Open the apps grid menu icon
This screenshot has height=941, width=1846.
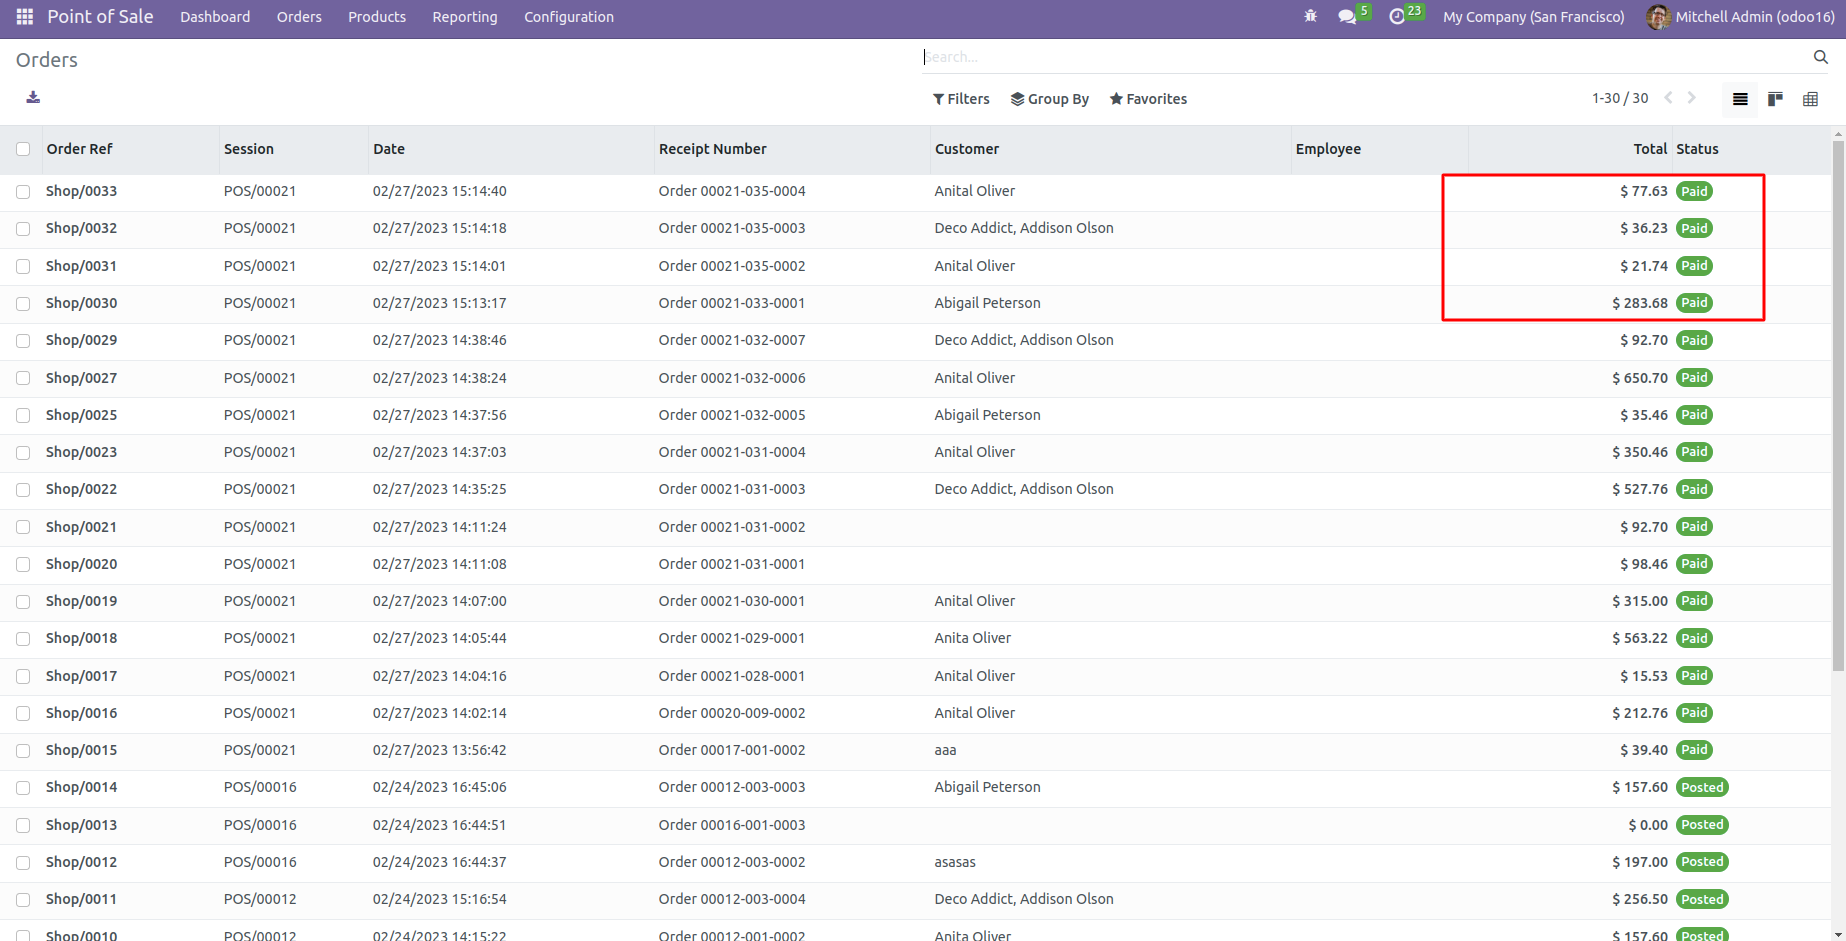(25, 17)
